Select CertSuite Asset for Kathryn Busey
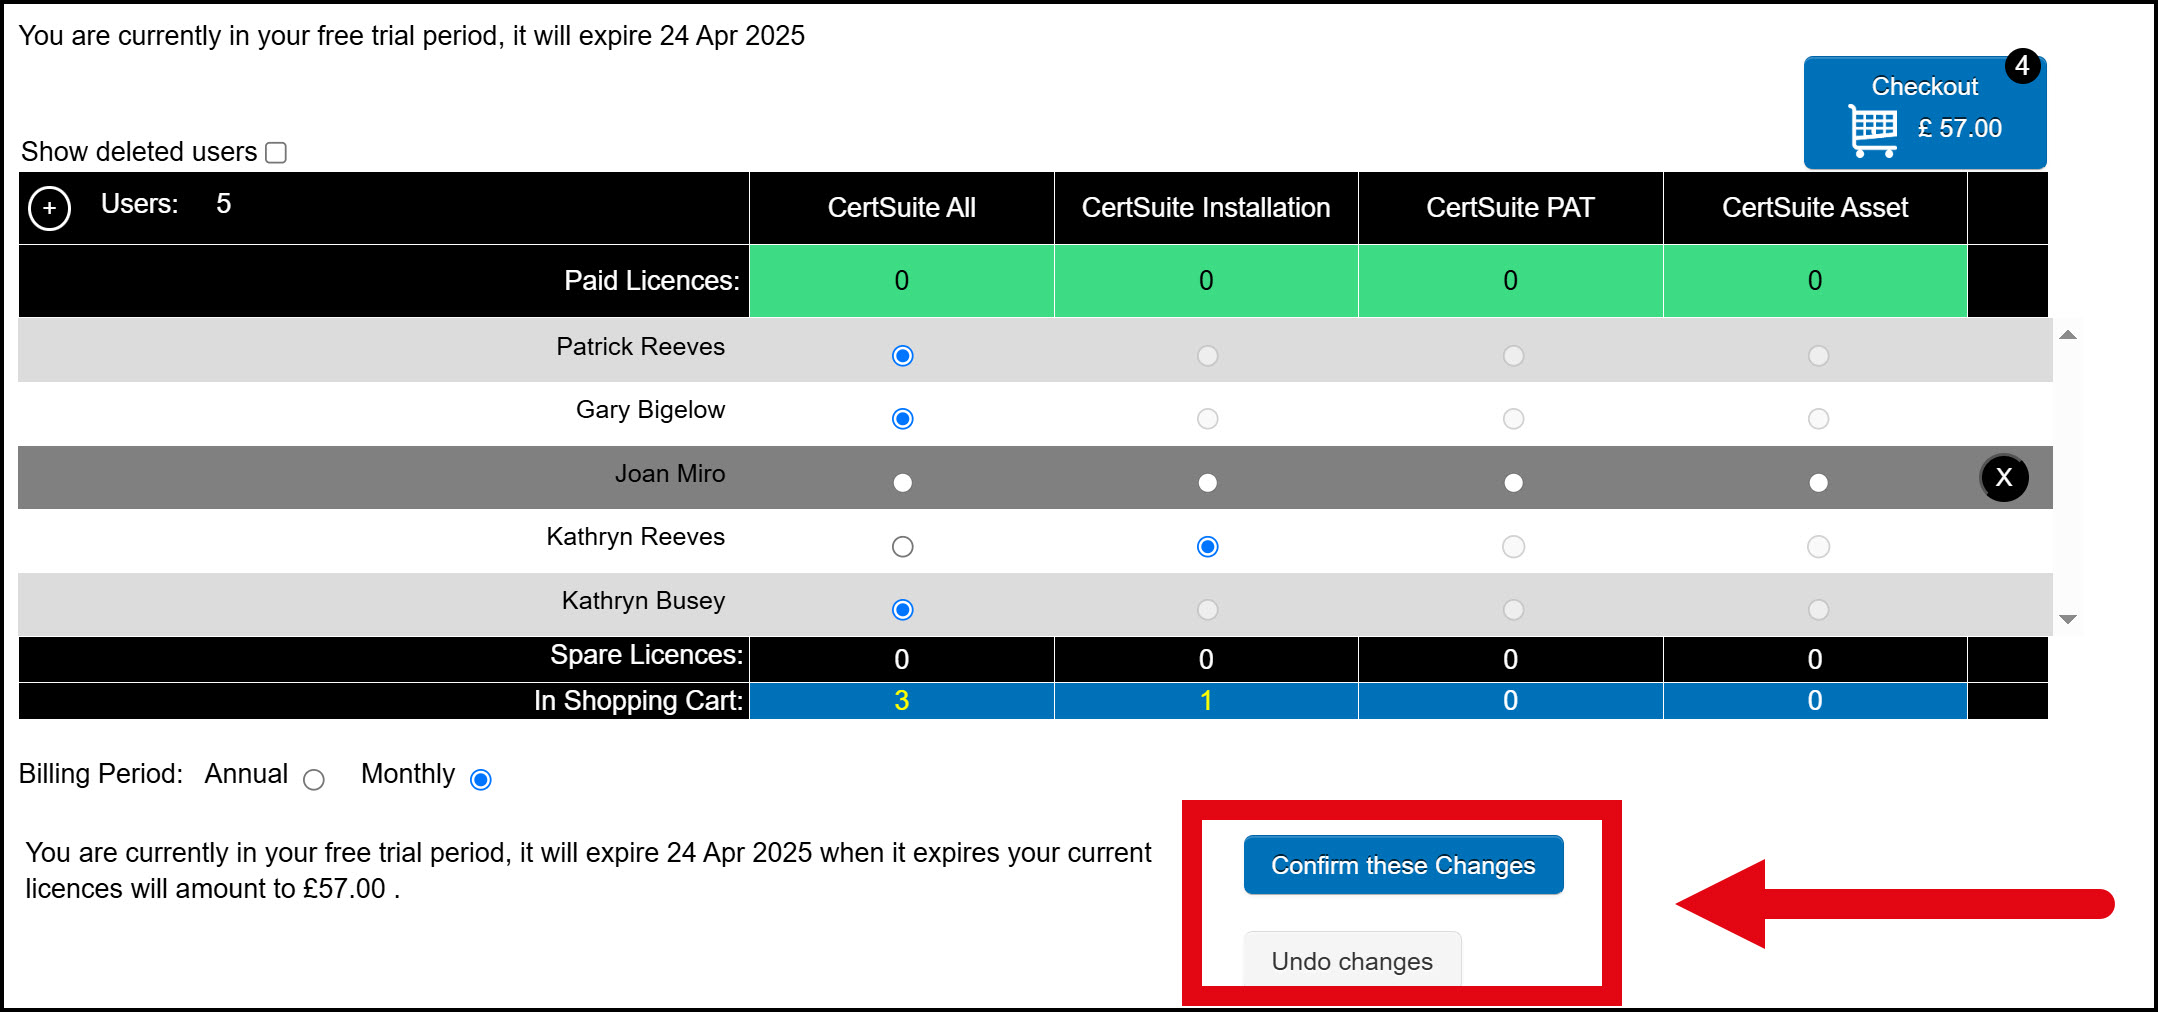 [1818, 610]
